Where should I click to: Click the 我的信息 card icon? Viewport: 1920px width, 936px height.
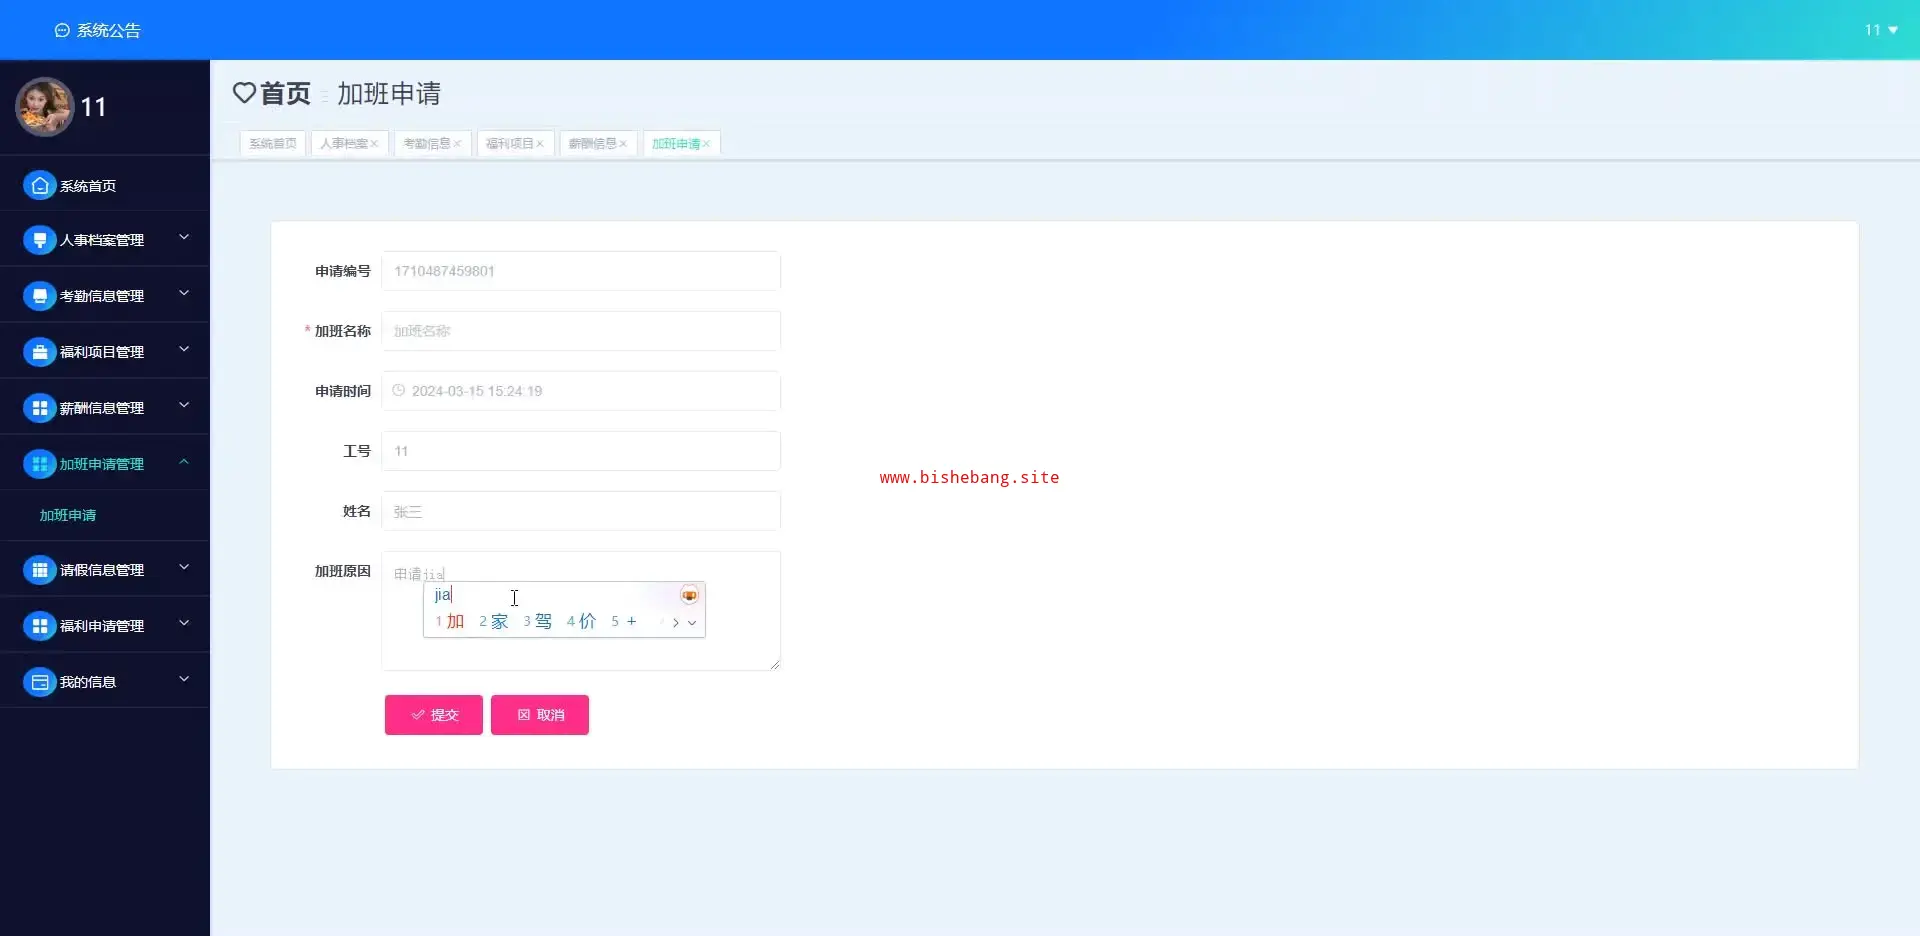(x=39, y=682)
